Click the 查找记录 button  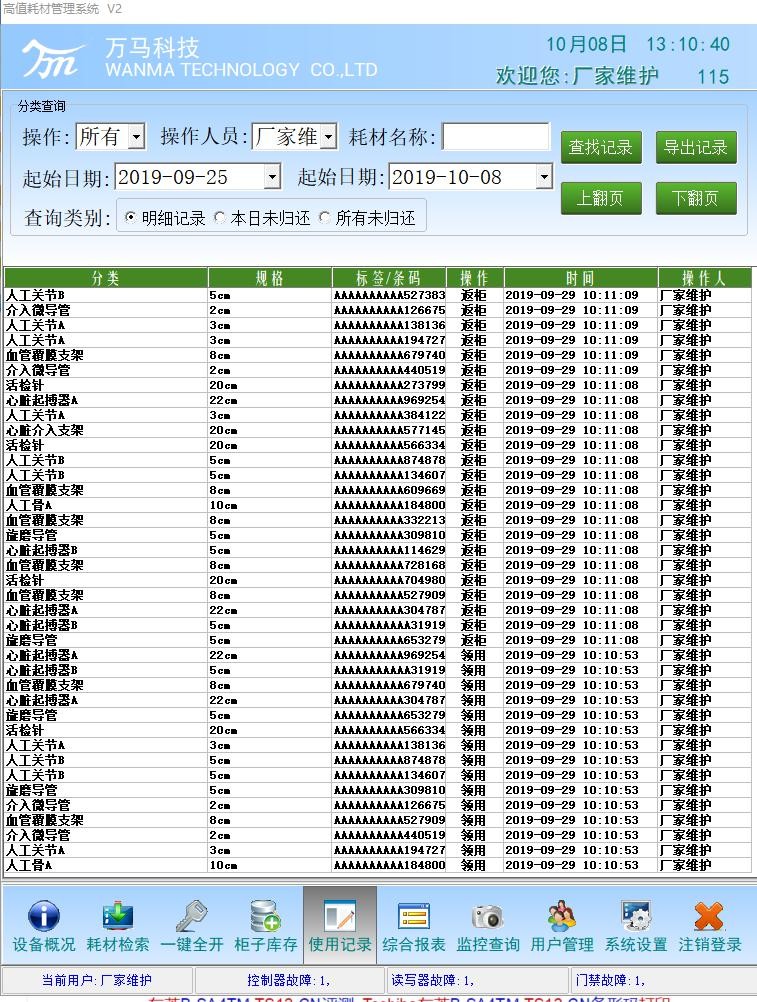point(601,148)
